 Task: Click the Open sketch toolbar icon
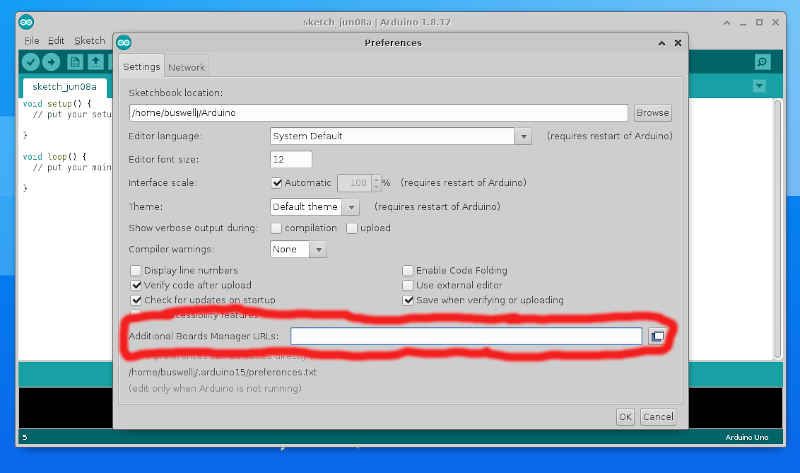tap(95, 62)
